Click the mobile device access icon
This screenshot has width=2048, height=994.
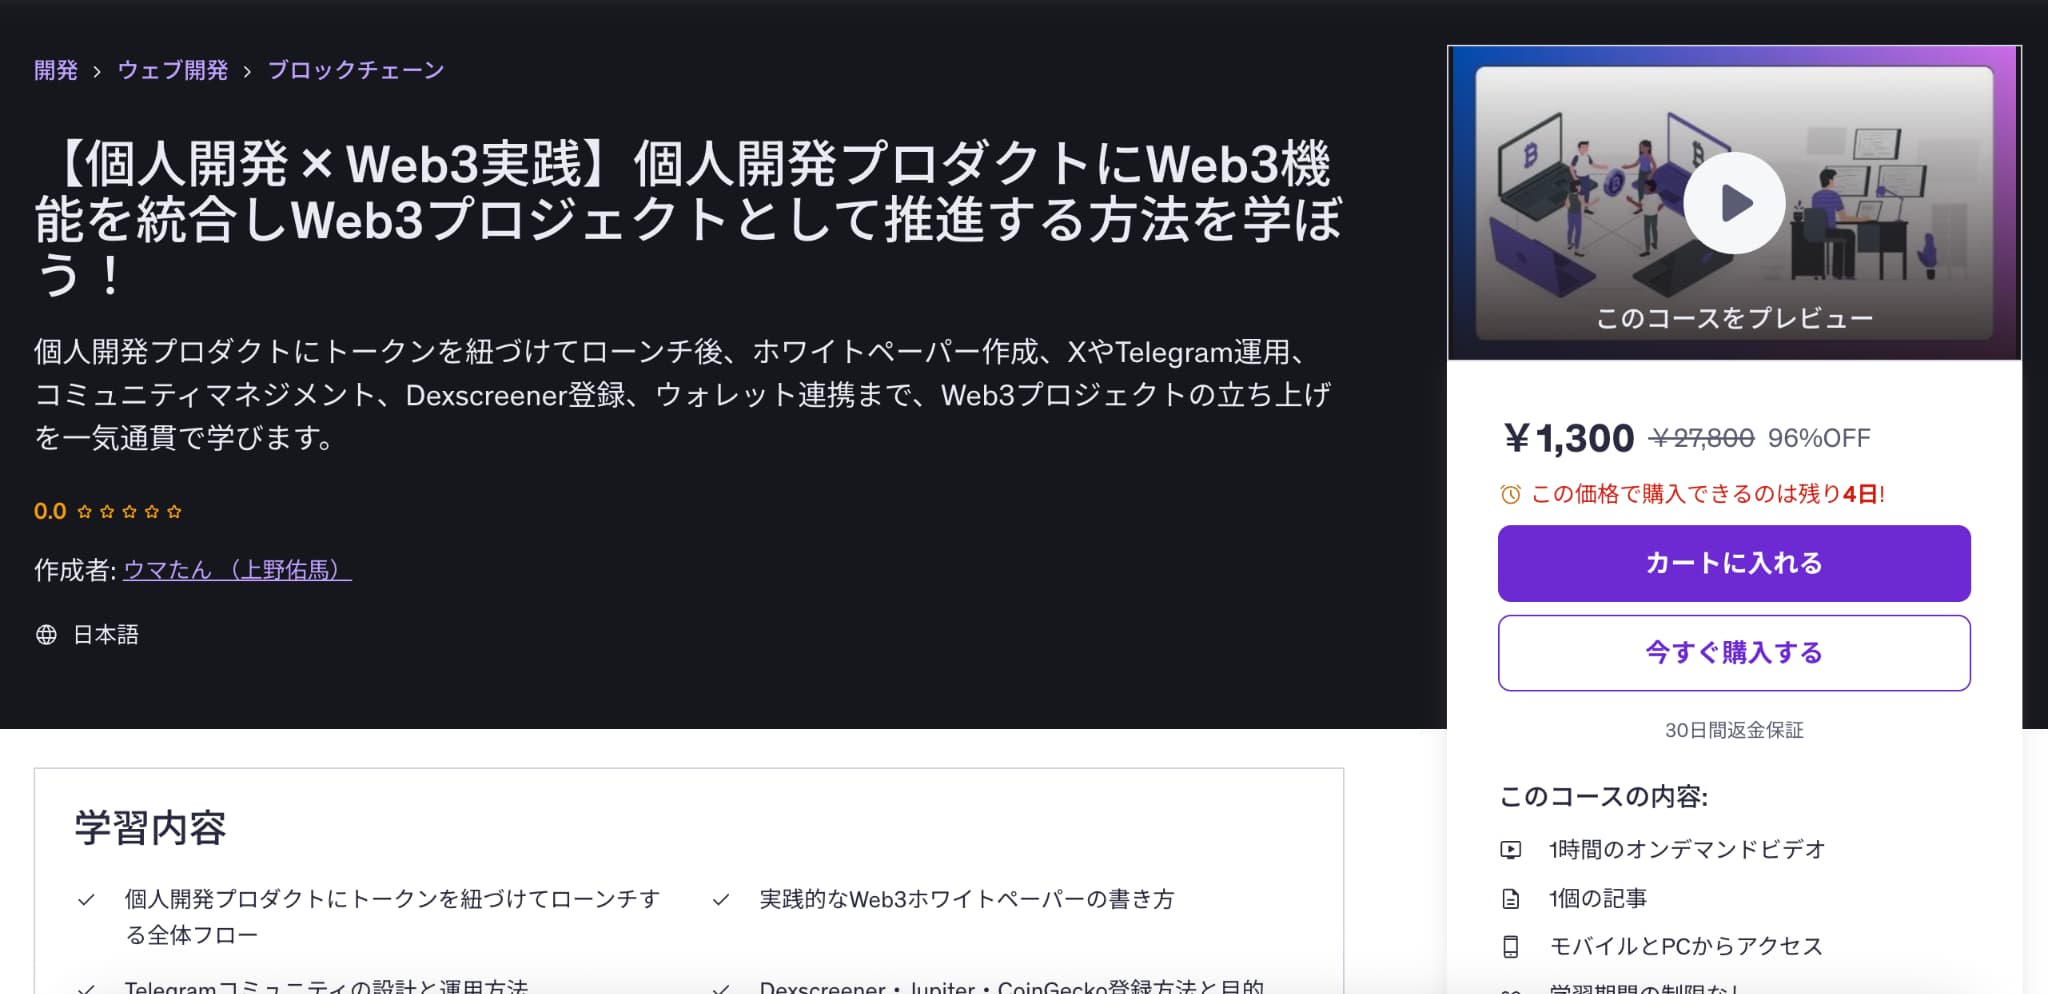click(1510, 946)
